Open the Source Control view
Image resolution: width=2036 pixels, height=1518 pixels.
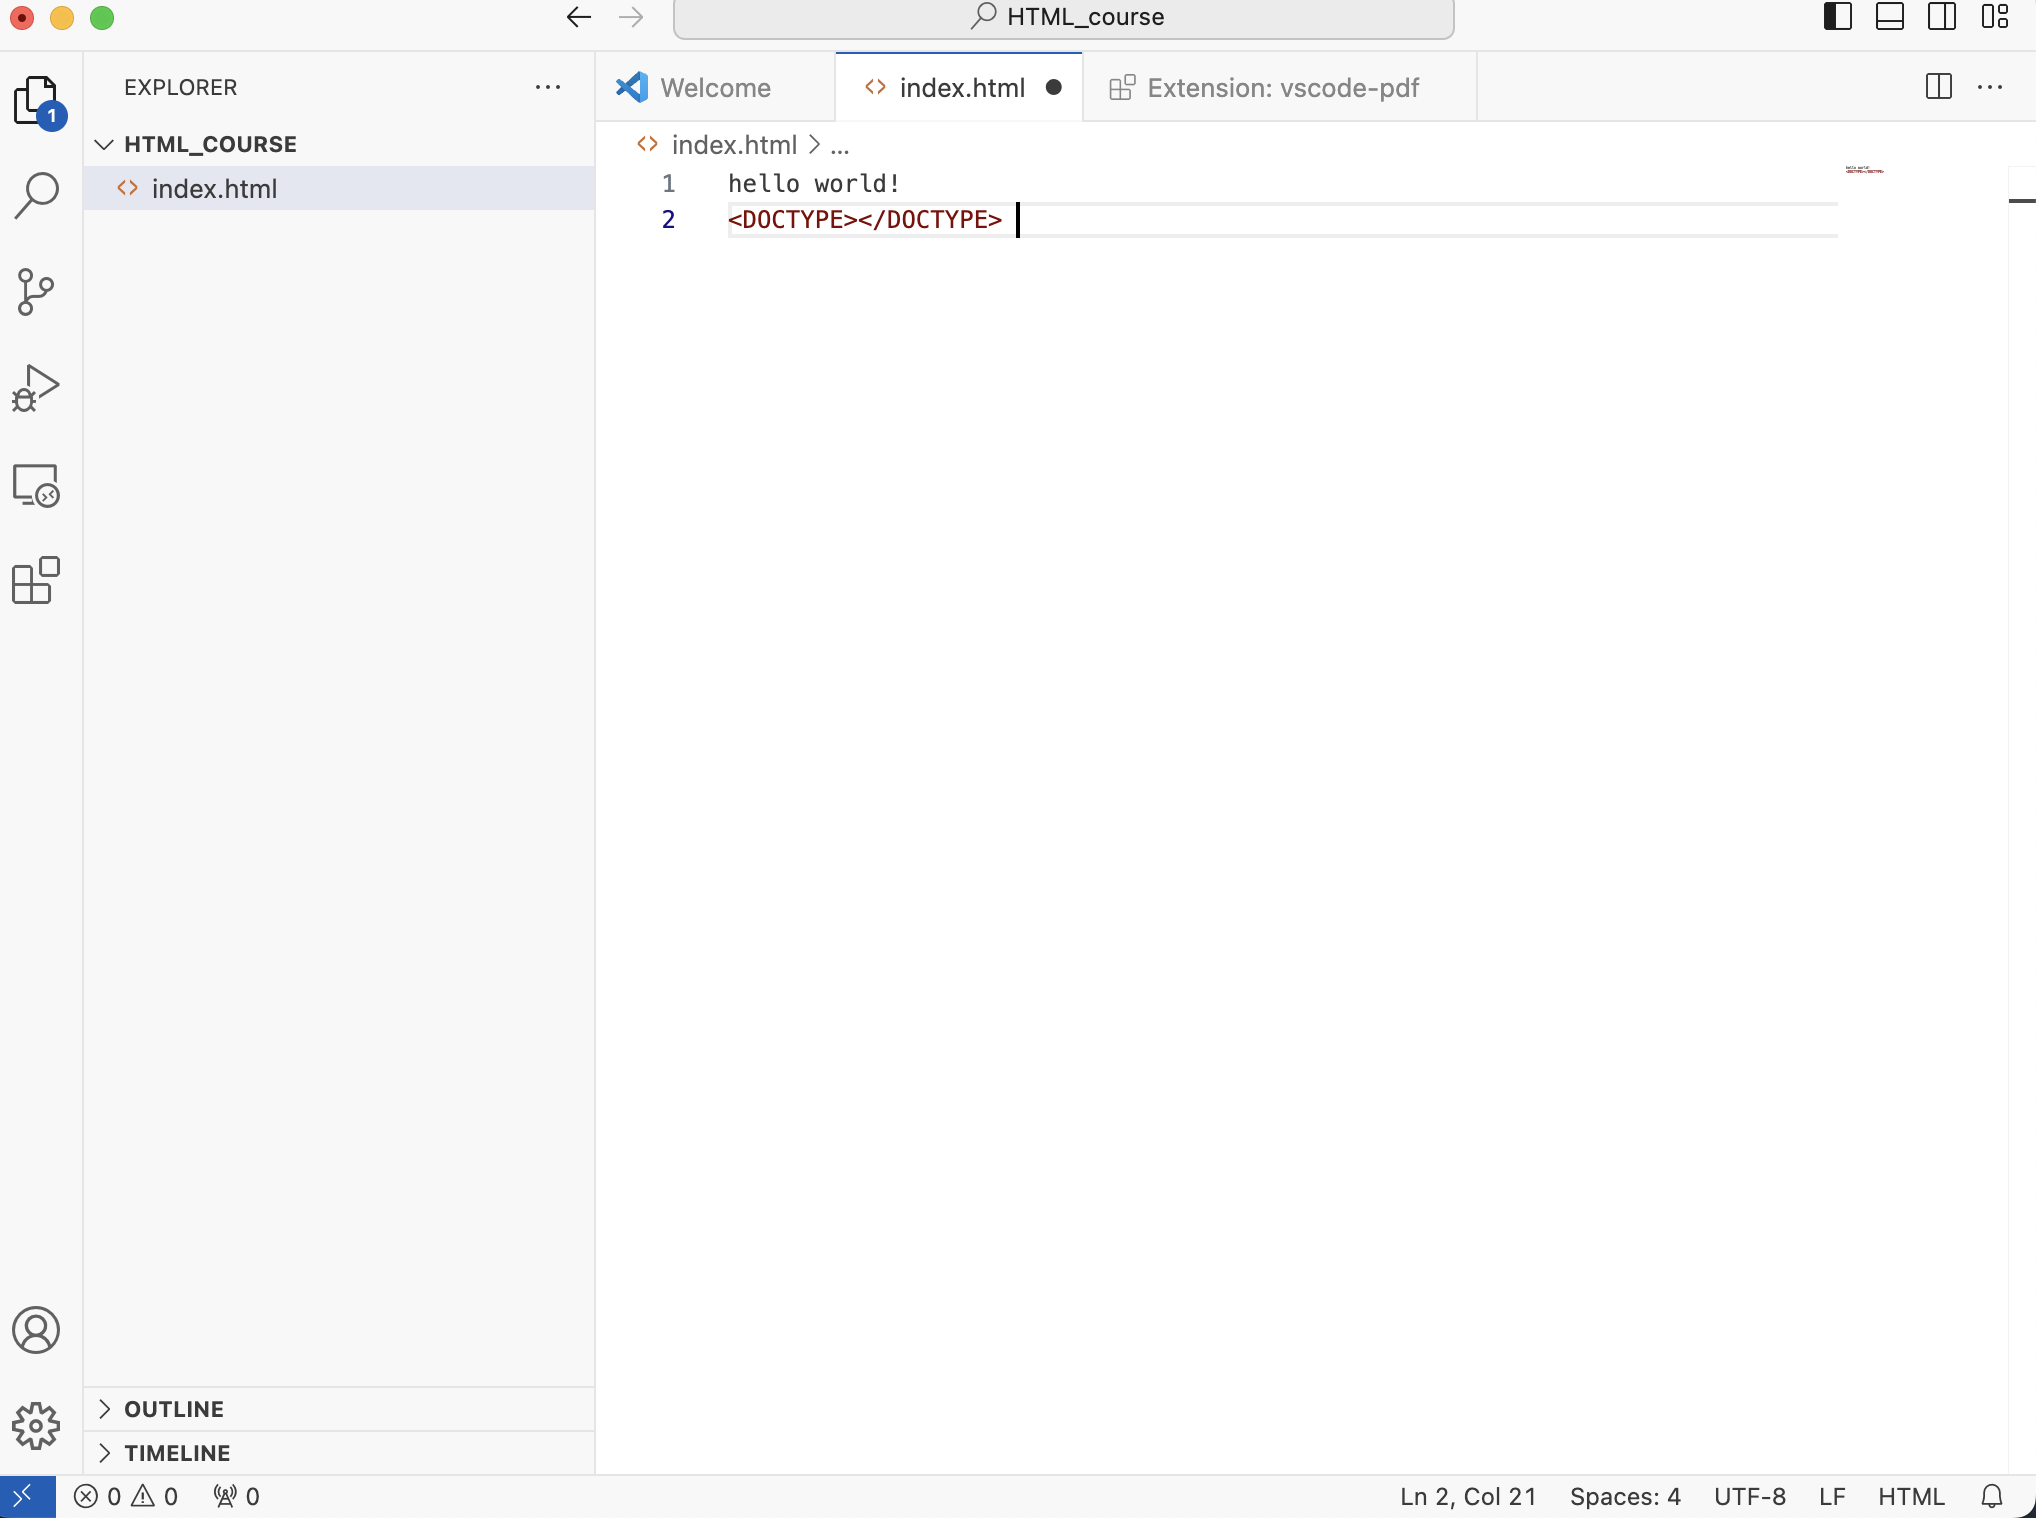point(37,292)
